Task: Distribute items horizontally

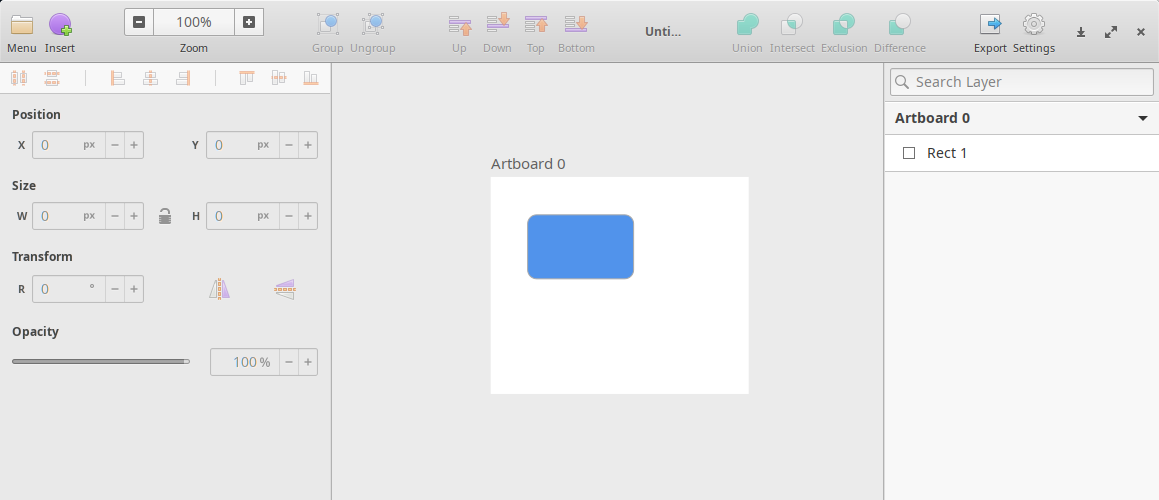Action: (19, 78)
